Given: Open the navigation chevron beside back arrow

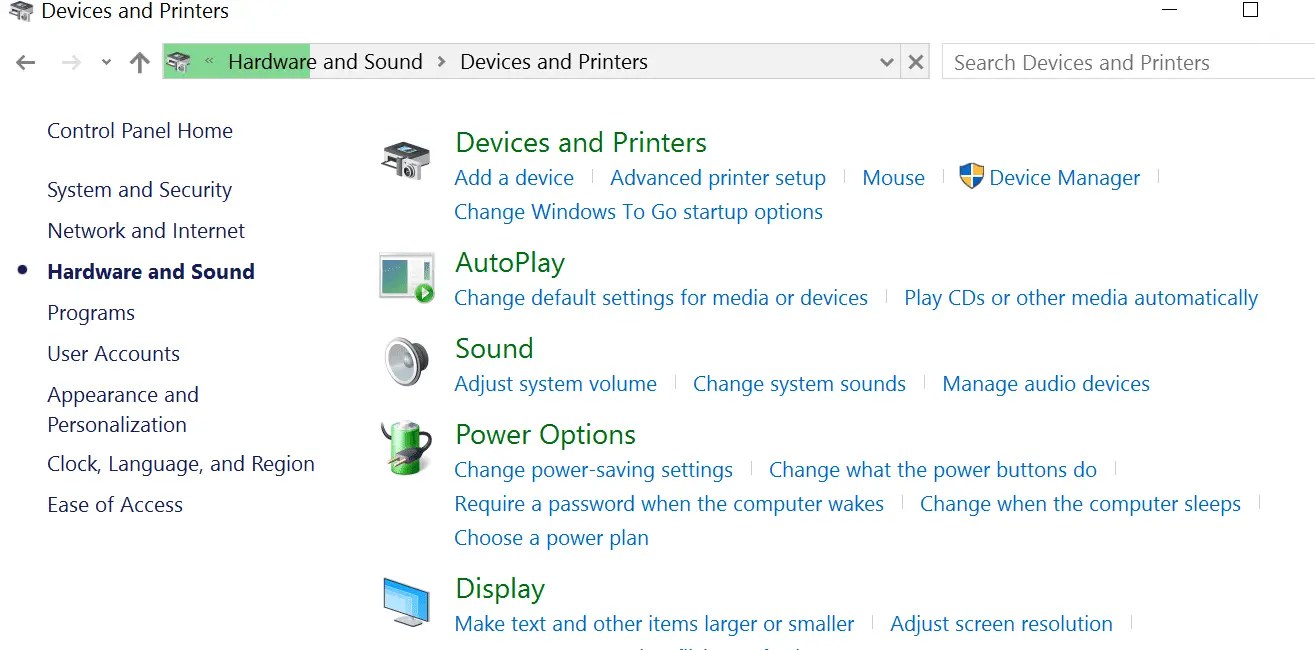Looking at the screenshot, I should pos(105,61).
